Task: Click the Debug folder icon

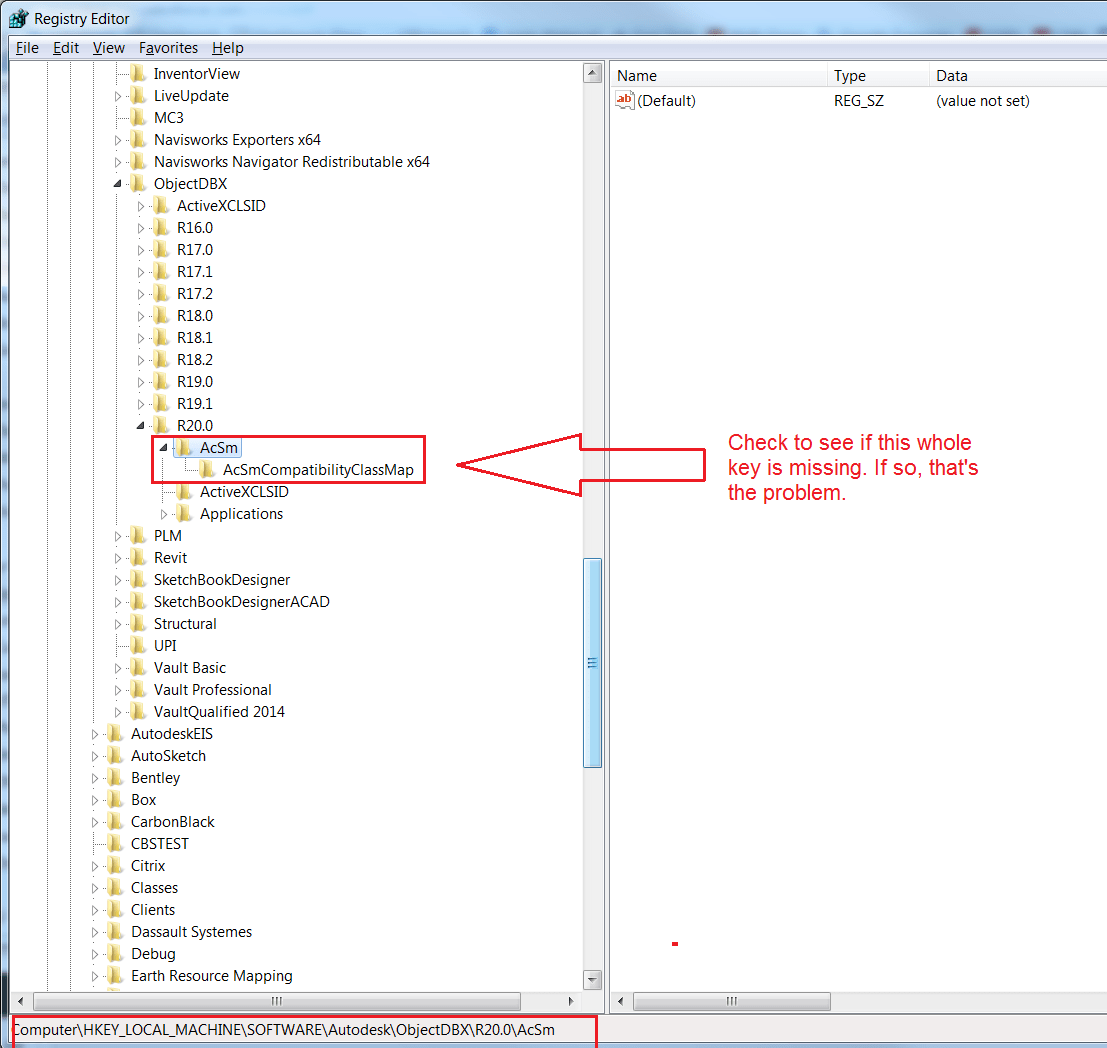Action: [x=115, y=953]
